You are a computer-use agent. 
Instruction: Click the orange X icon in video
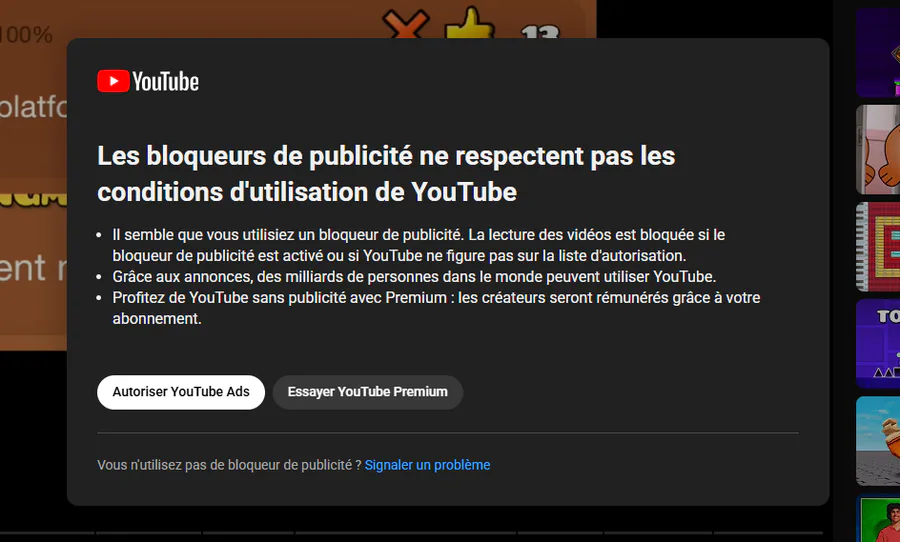point(405,24)
